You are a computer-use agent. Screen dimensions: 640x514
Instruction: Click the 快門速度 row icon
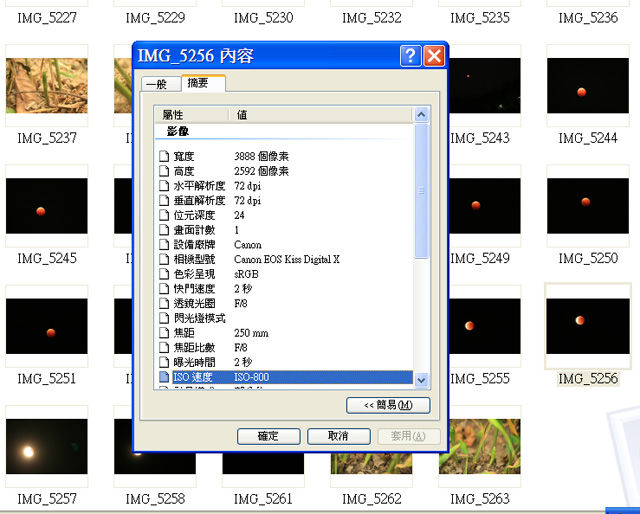(x=164, y=289)
